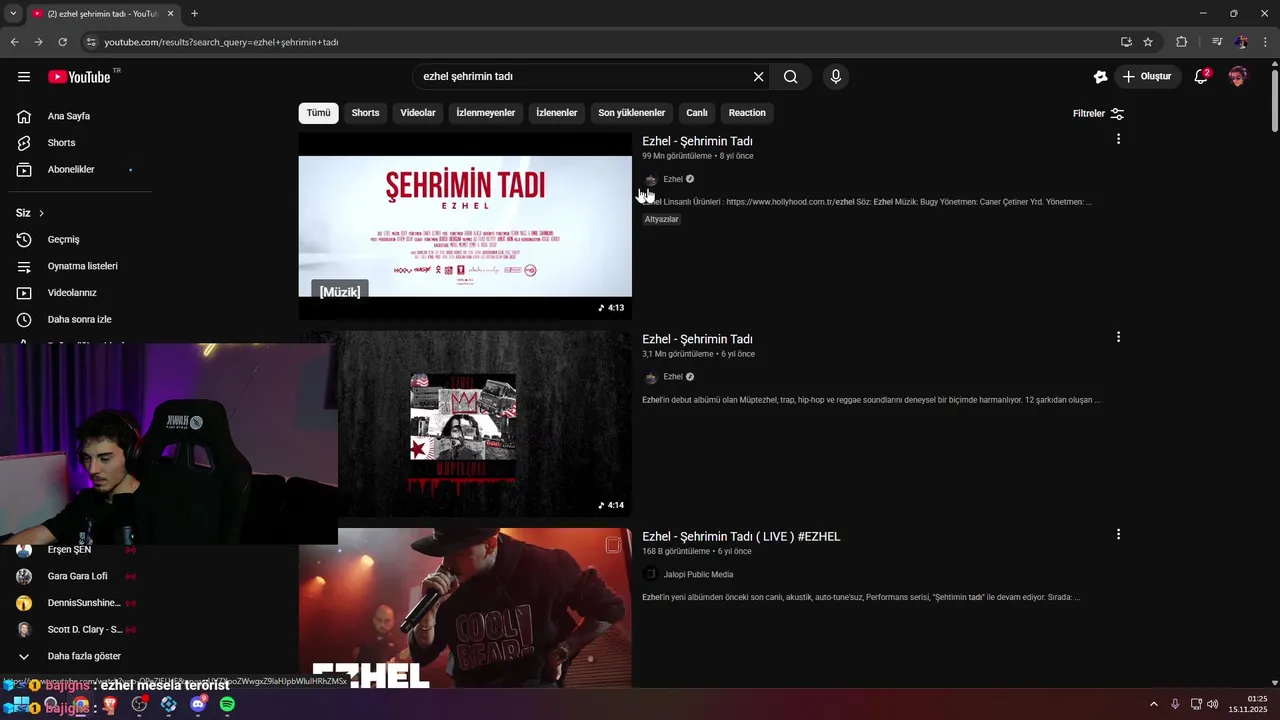1280x720 pixels.
Task: Run search with the magnifier button
Action: [791, 77]
